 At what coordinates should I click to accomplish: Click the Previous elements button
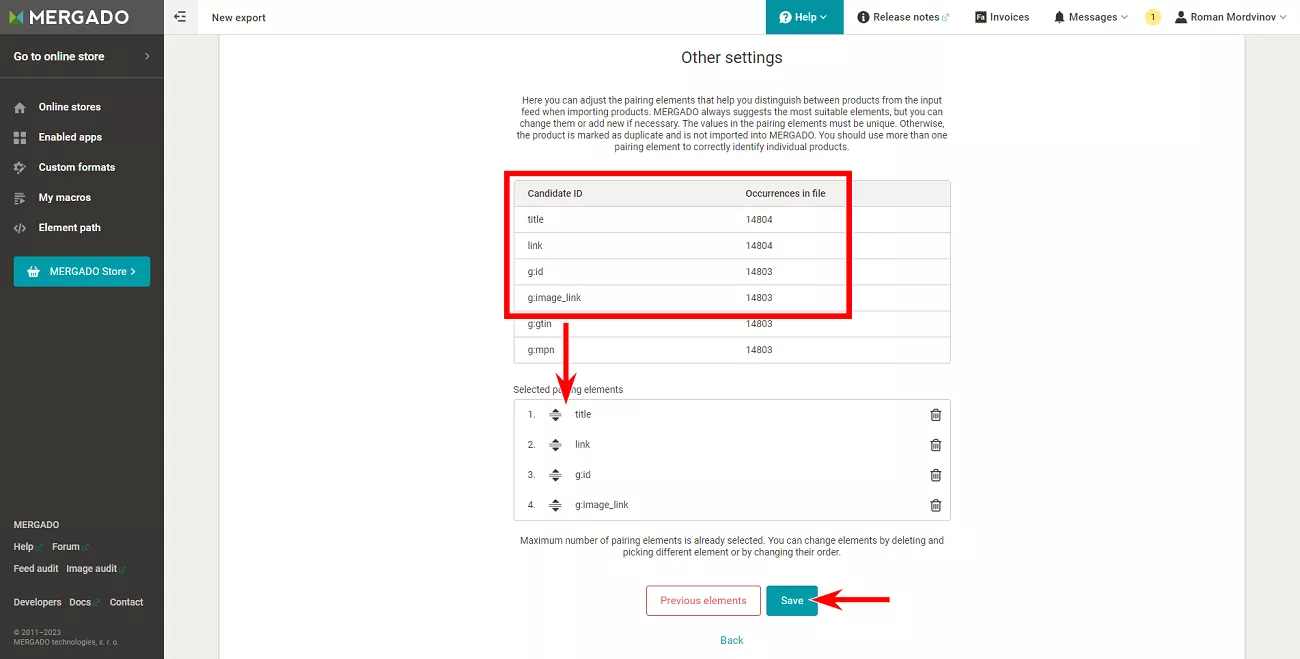click(703, 600)
